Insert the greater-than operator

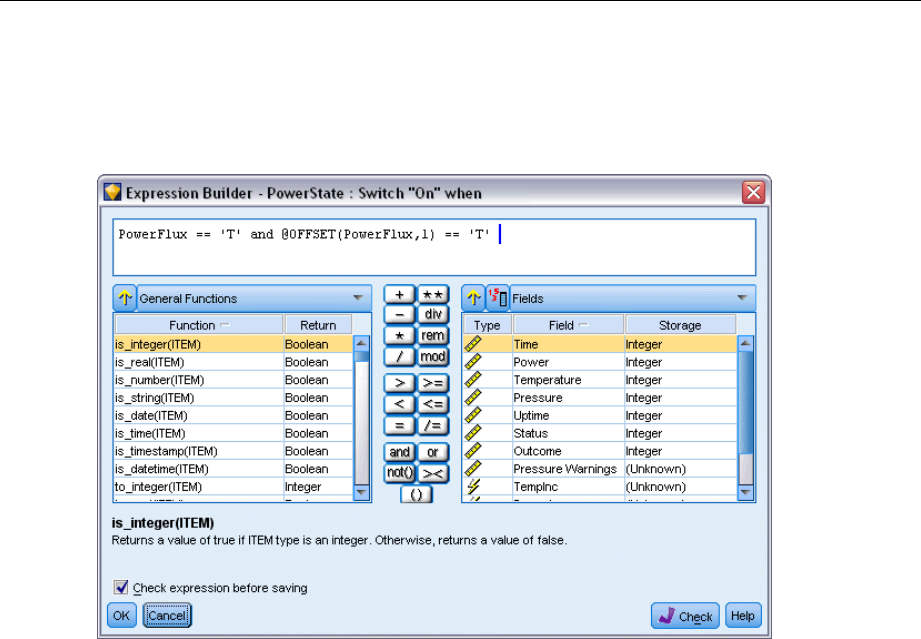(399, 383)
